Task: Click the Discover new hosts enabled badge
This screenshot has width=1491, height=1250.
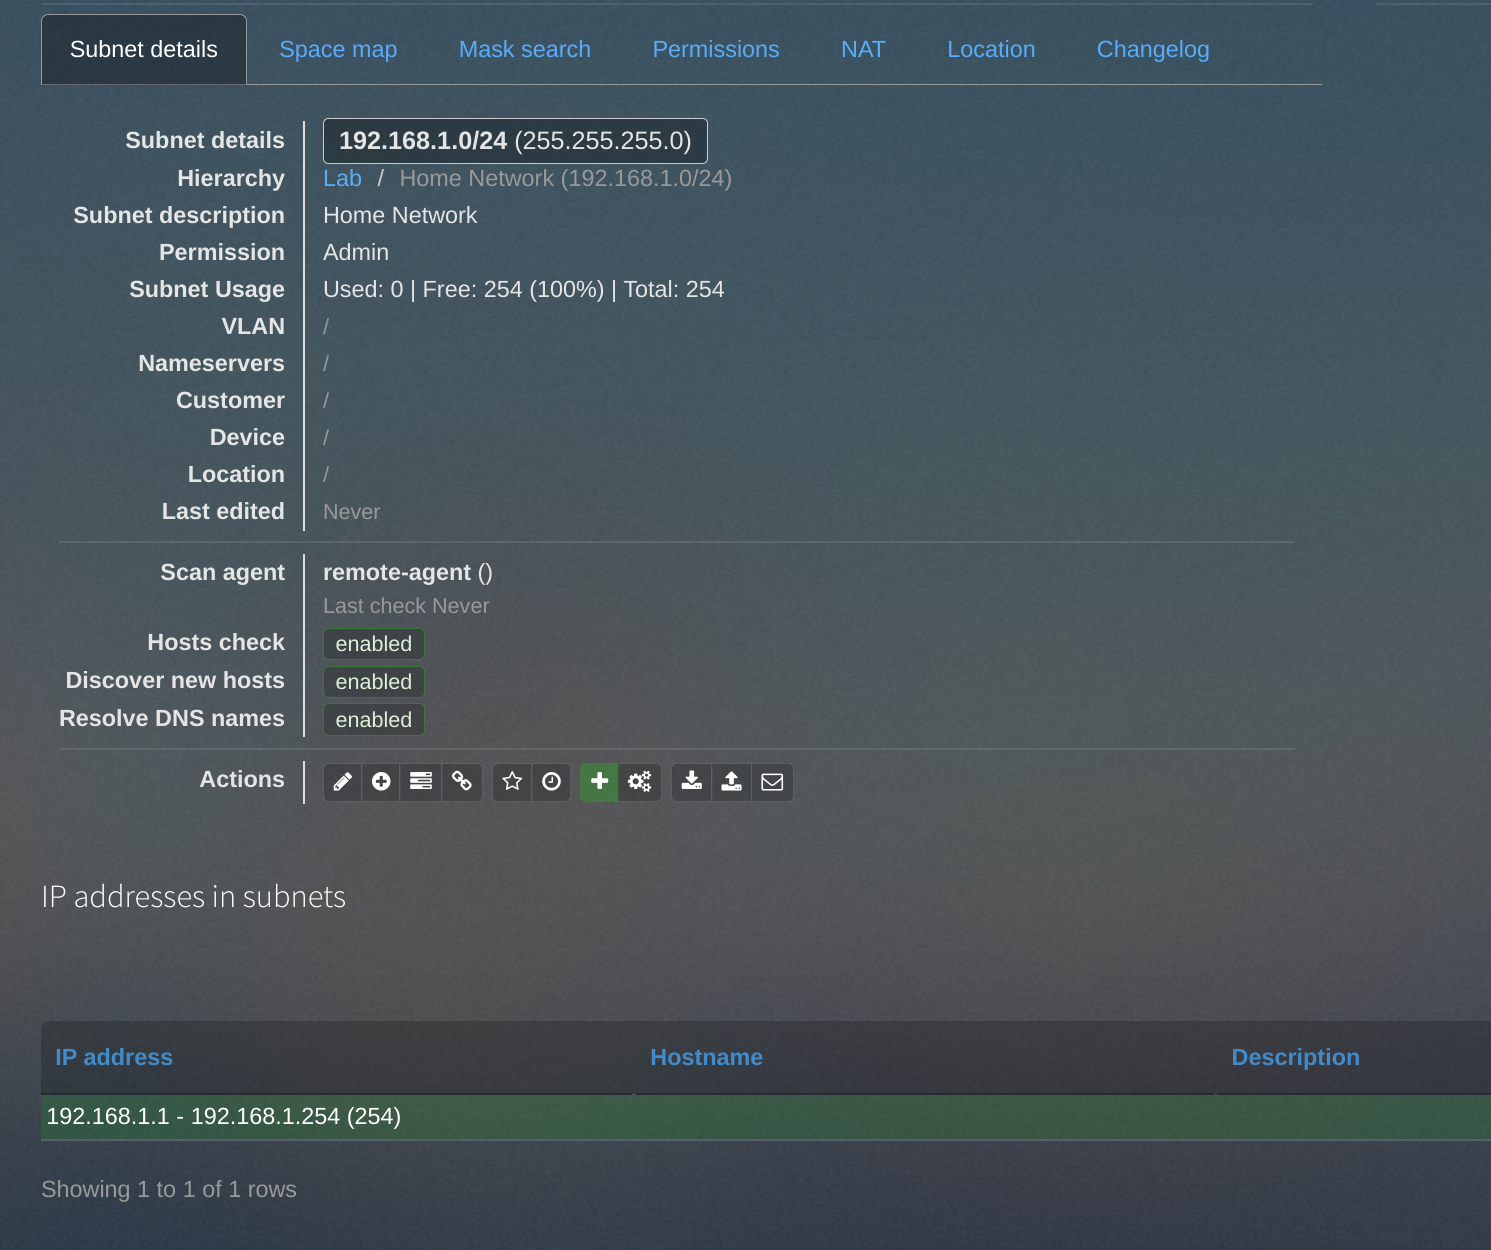Action: [x=374, y=682]
